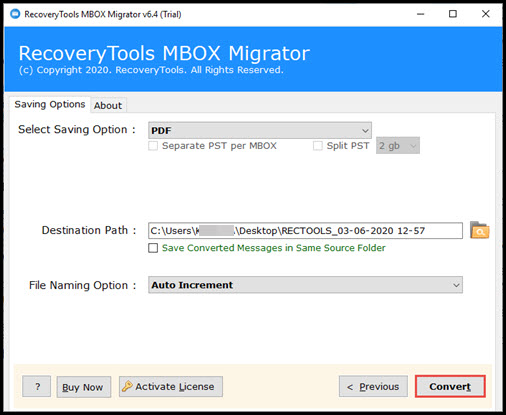Click the 'Select Saving Option :' label
Image resolution: width=506 pixels, height=415 pixels.
tap(77, 129)
